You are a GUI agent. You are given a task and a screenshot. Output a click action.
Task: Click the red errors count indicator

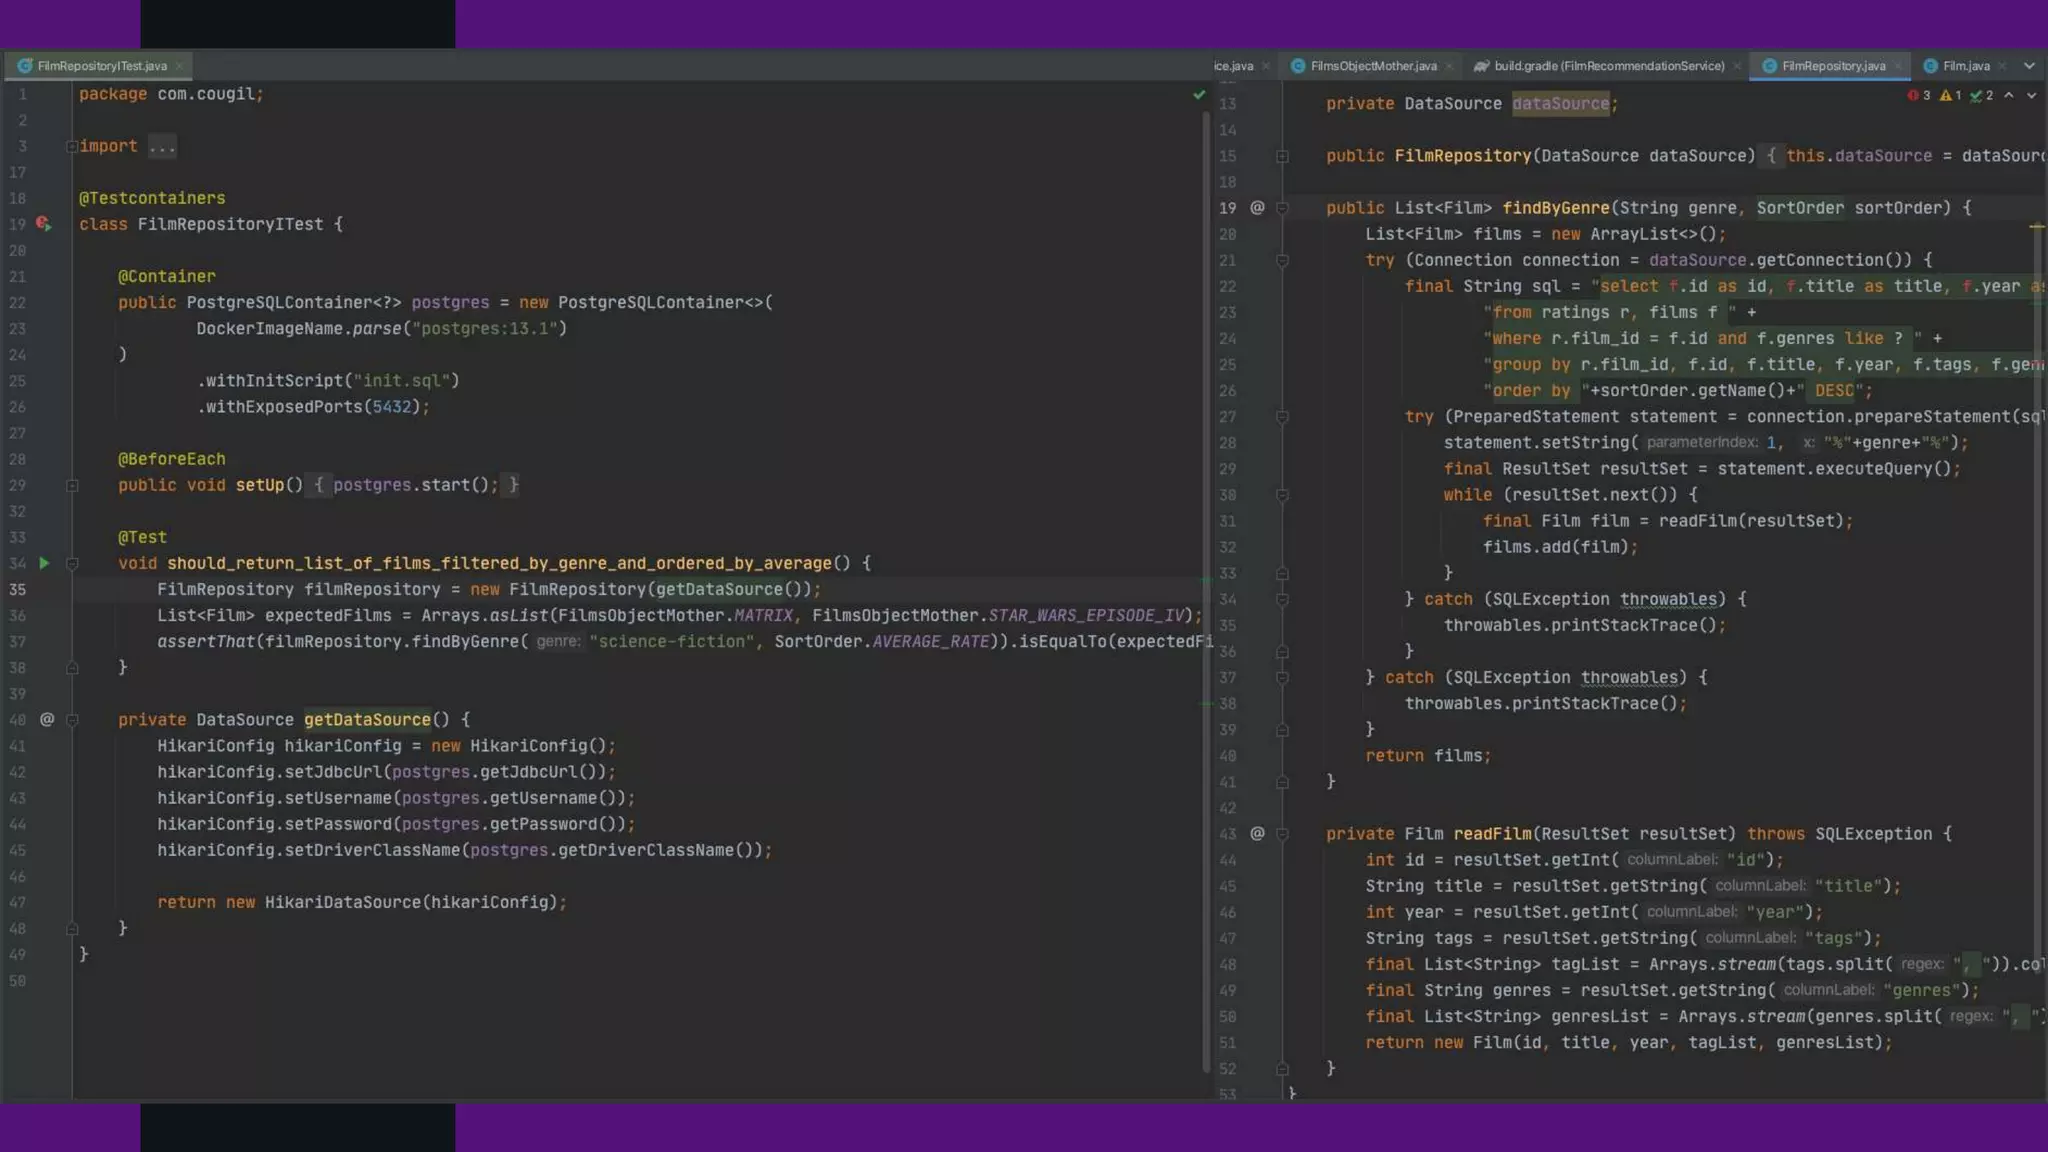pos(1919,95)
